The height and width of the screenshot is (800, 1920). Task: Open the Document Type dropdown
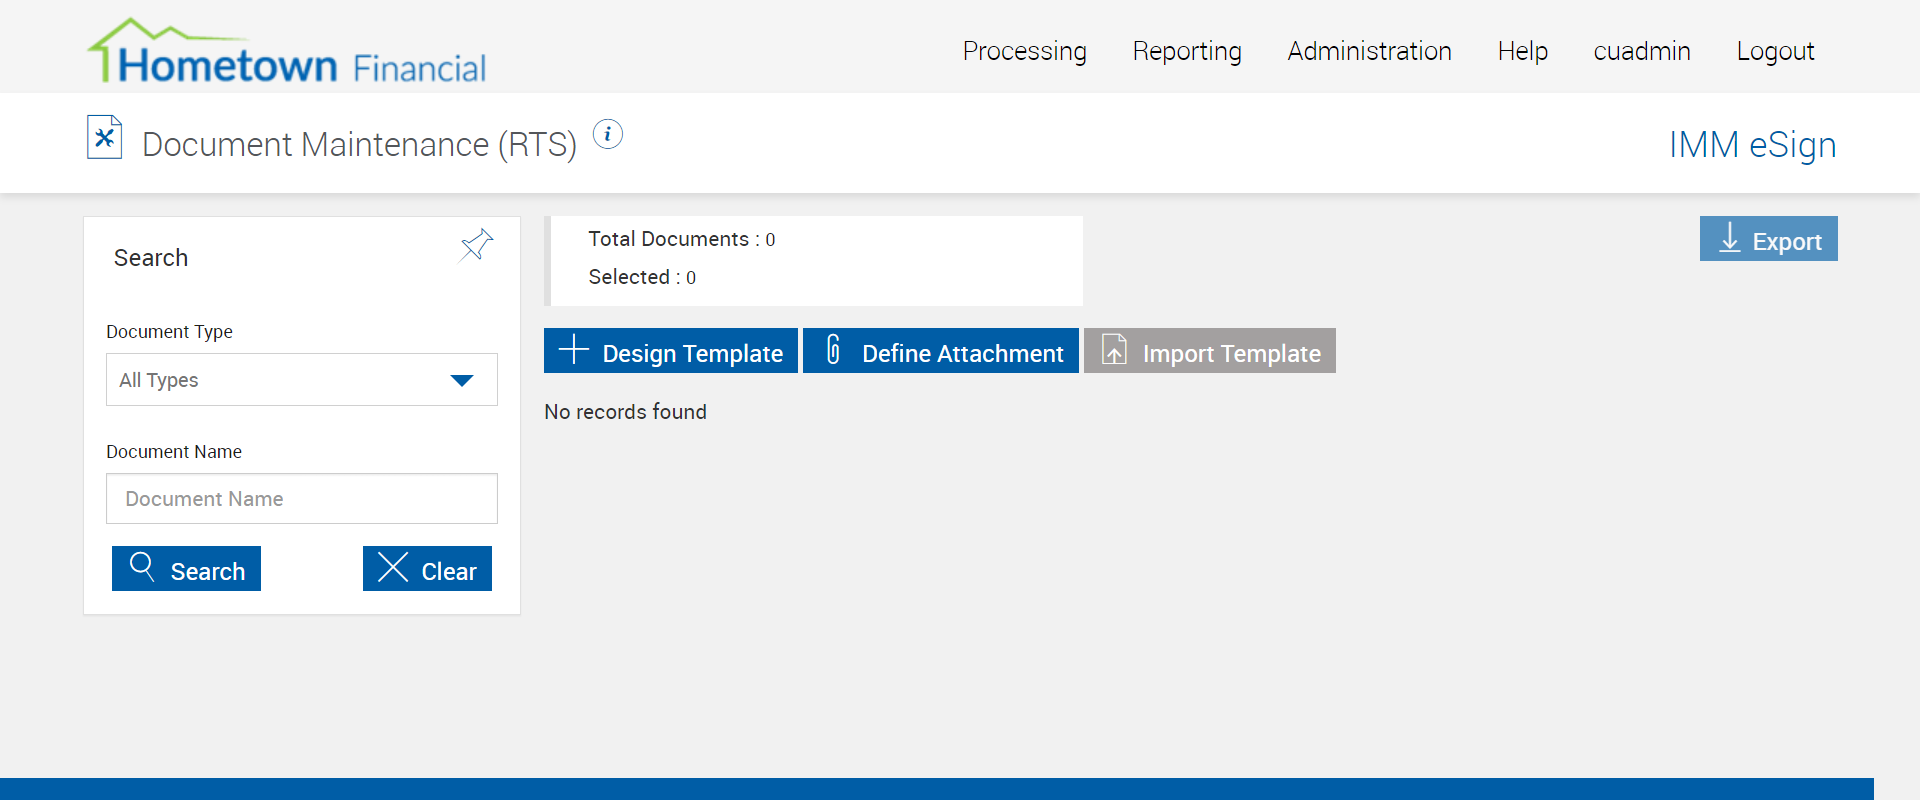pos(301,380)
